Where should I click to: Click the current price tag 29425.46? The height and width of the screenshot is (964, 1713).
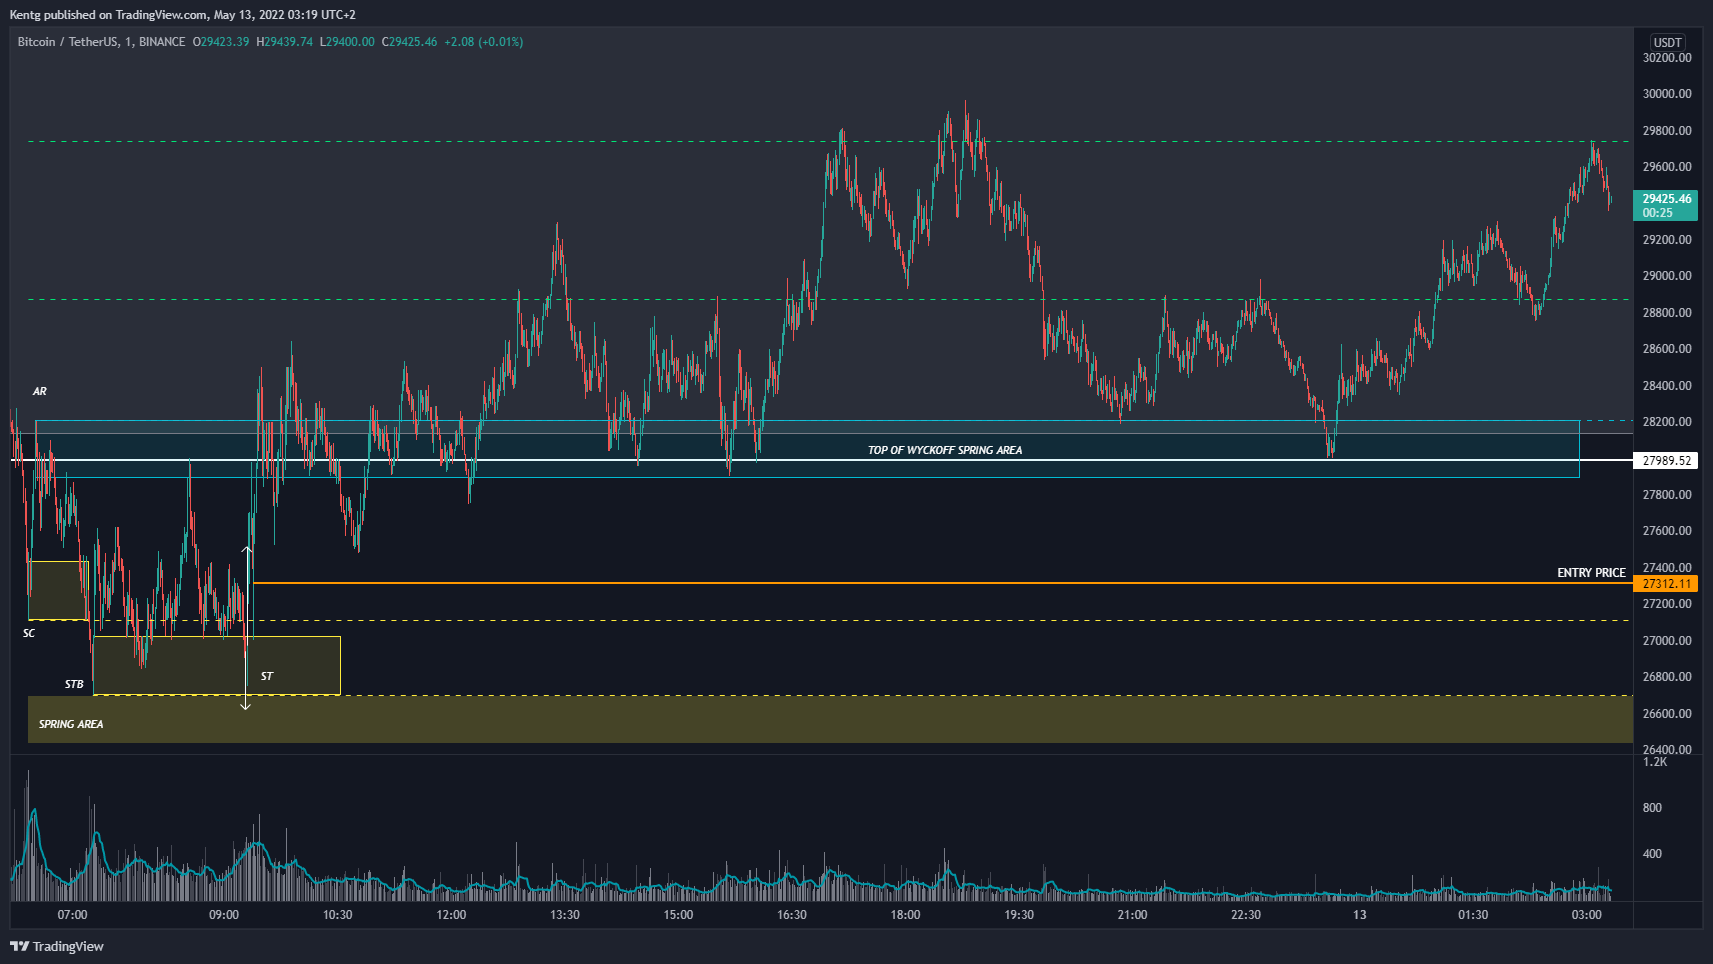click(1666, 205)
